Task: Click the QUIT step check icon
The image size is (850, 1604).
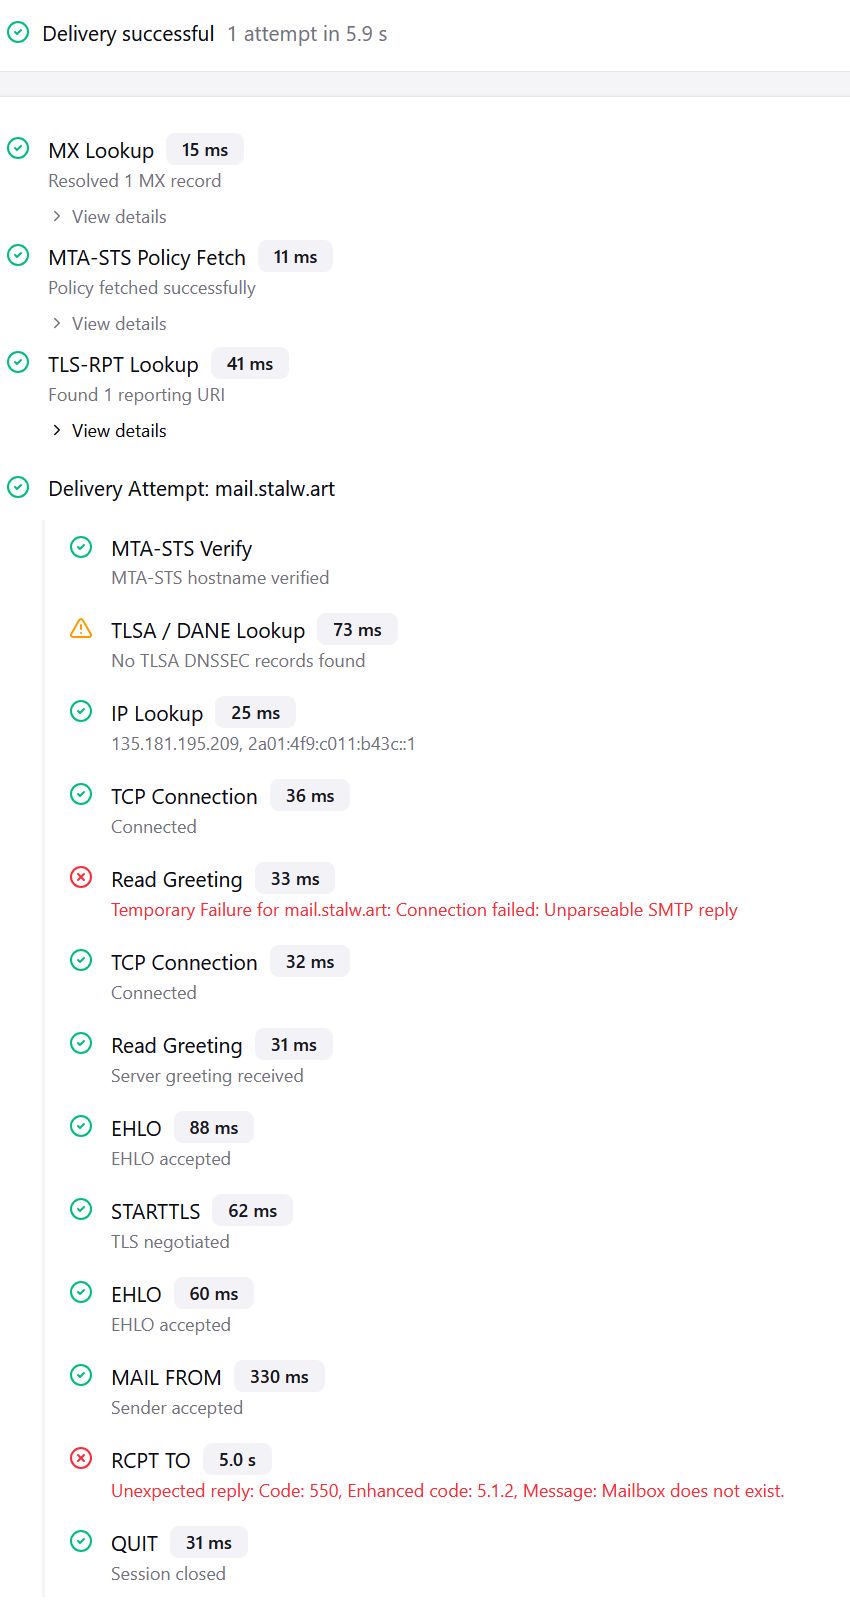Action: tap(81, 1542)
